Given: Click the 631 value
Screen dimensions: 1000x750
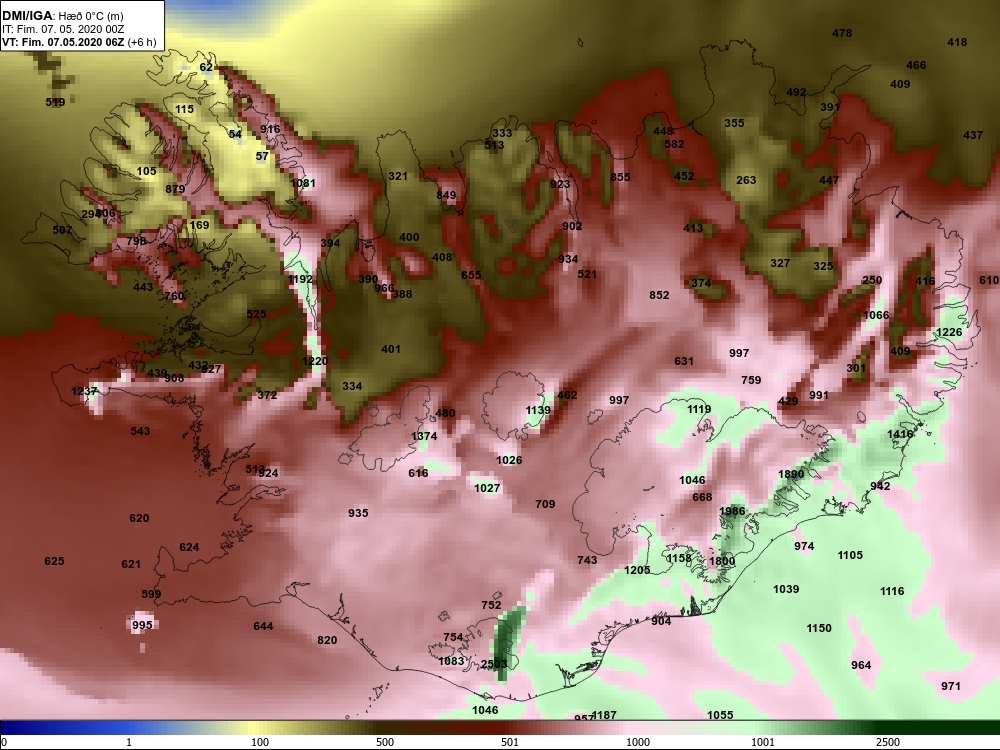Looking at the screenshot, I should click(x=684, y=361).
